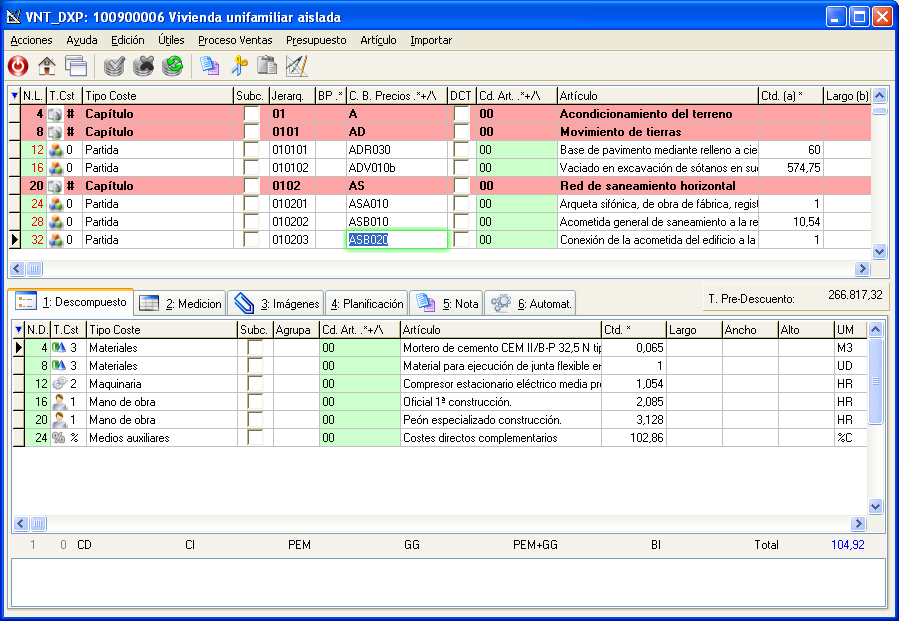This screenshot has width=899, height=621.
Task: Click upper grid vertical scrollbar down arrow
Action: [880, 252]
